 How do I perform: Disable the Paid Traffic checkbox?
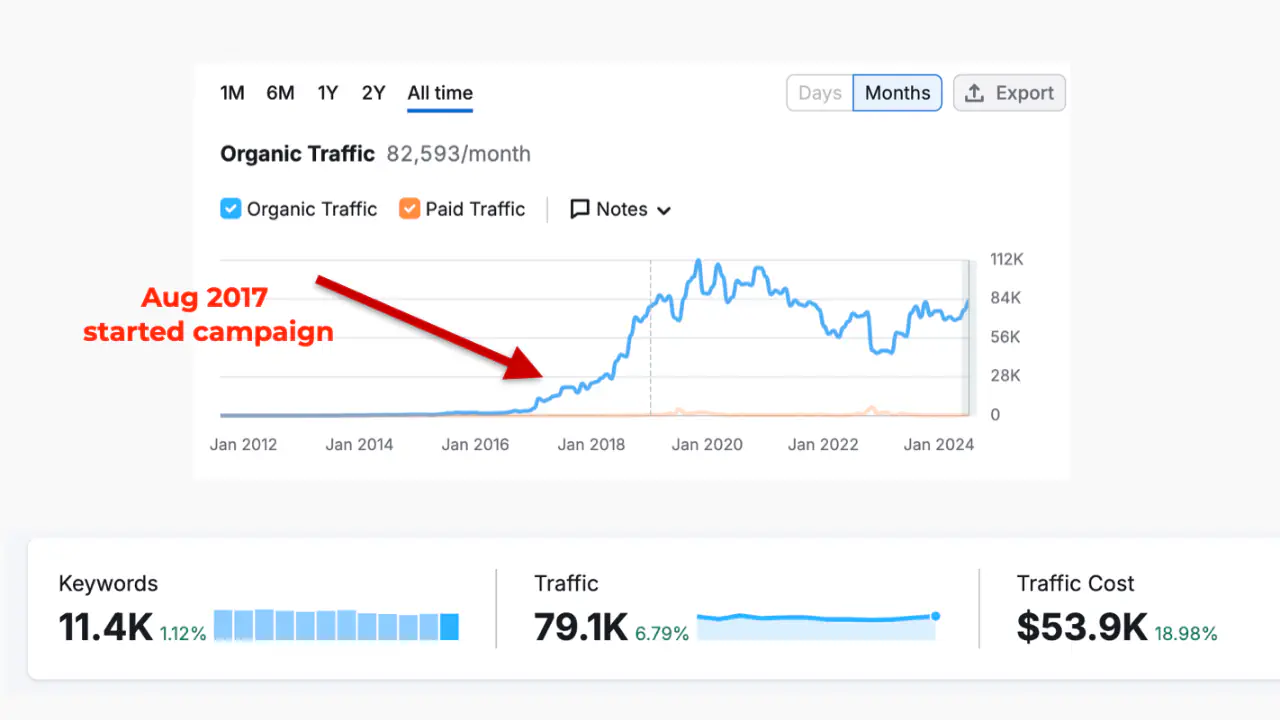408,209
